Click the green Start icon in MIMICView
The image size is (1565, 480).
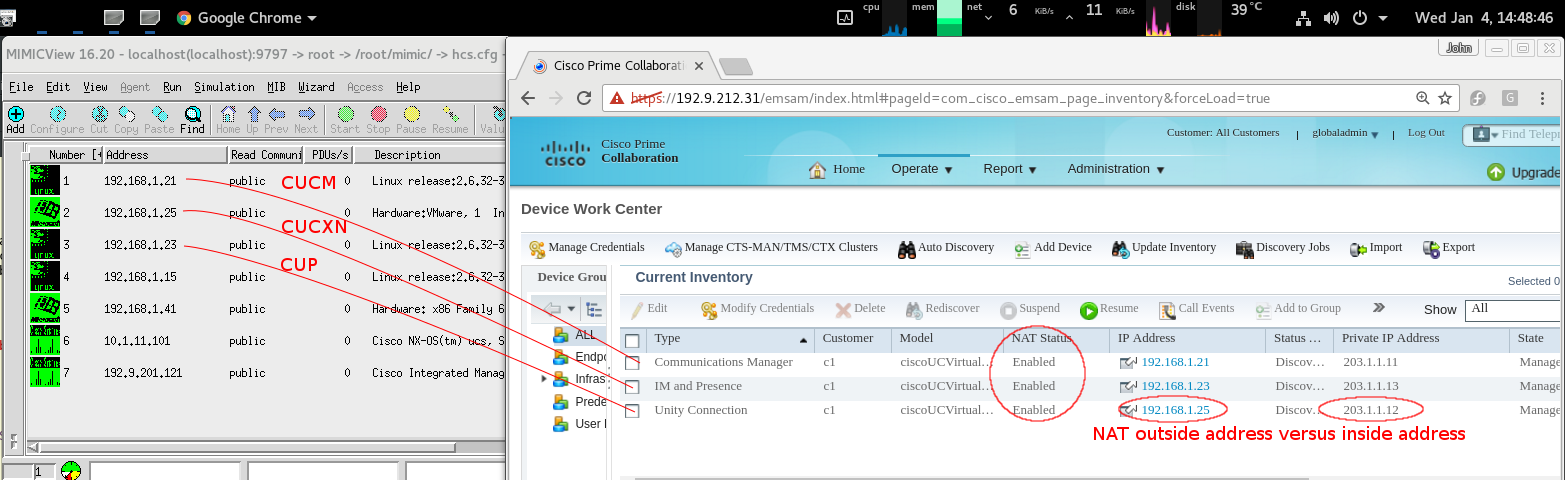point(345,114)
